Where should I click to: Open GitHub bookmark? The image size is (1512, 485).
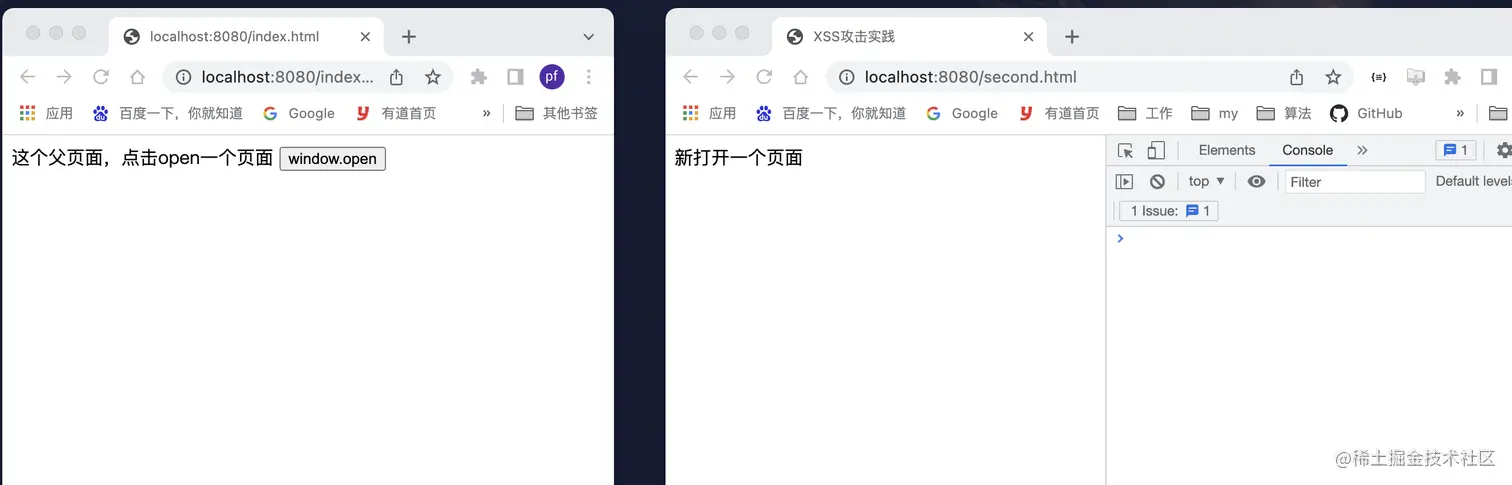[1366, 113]
